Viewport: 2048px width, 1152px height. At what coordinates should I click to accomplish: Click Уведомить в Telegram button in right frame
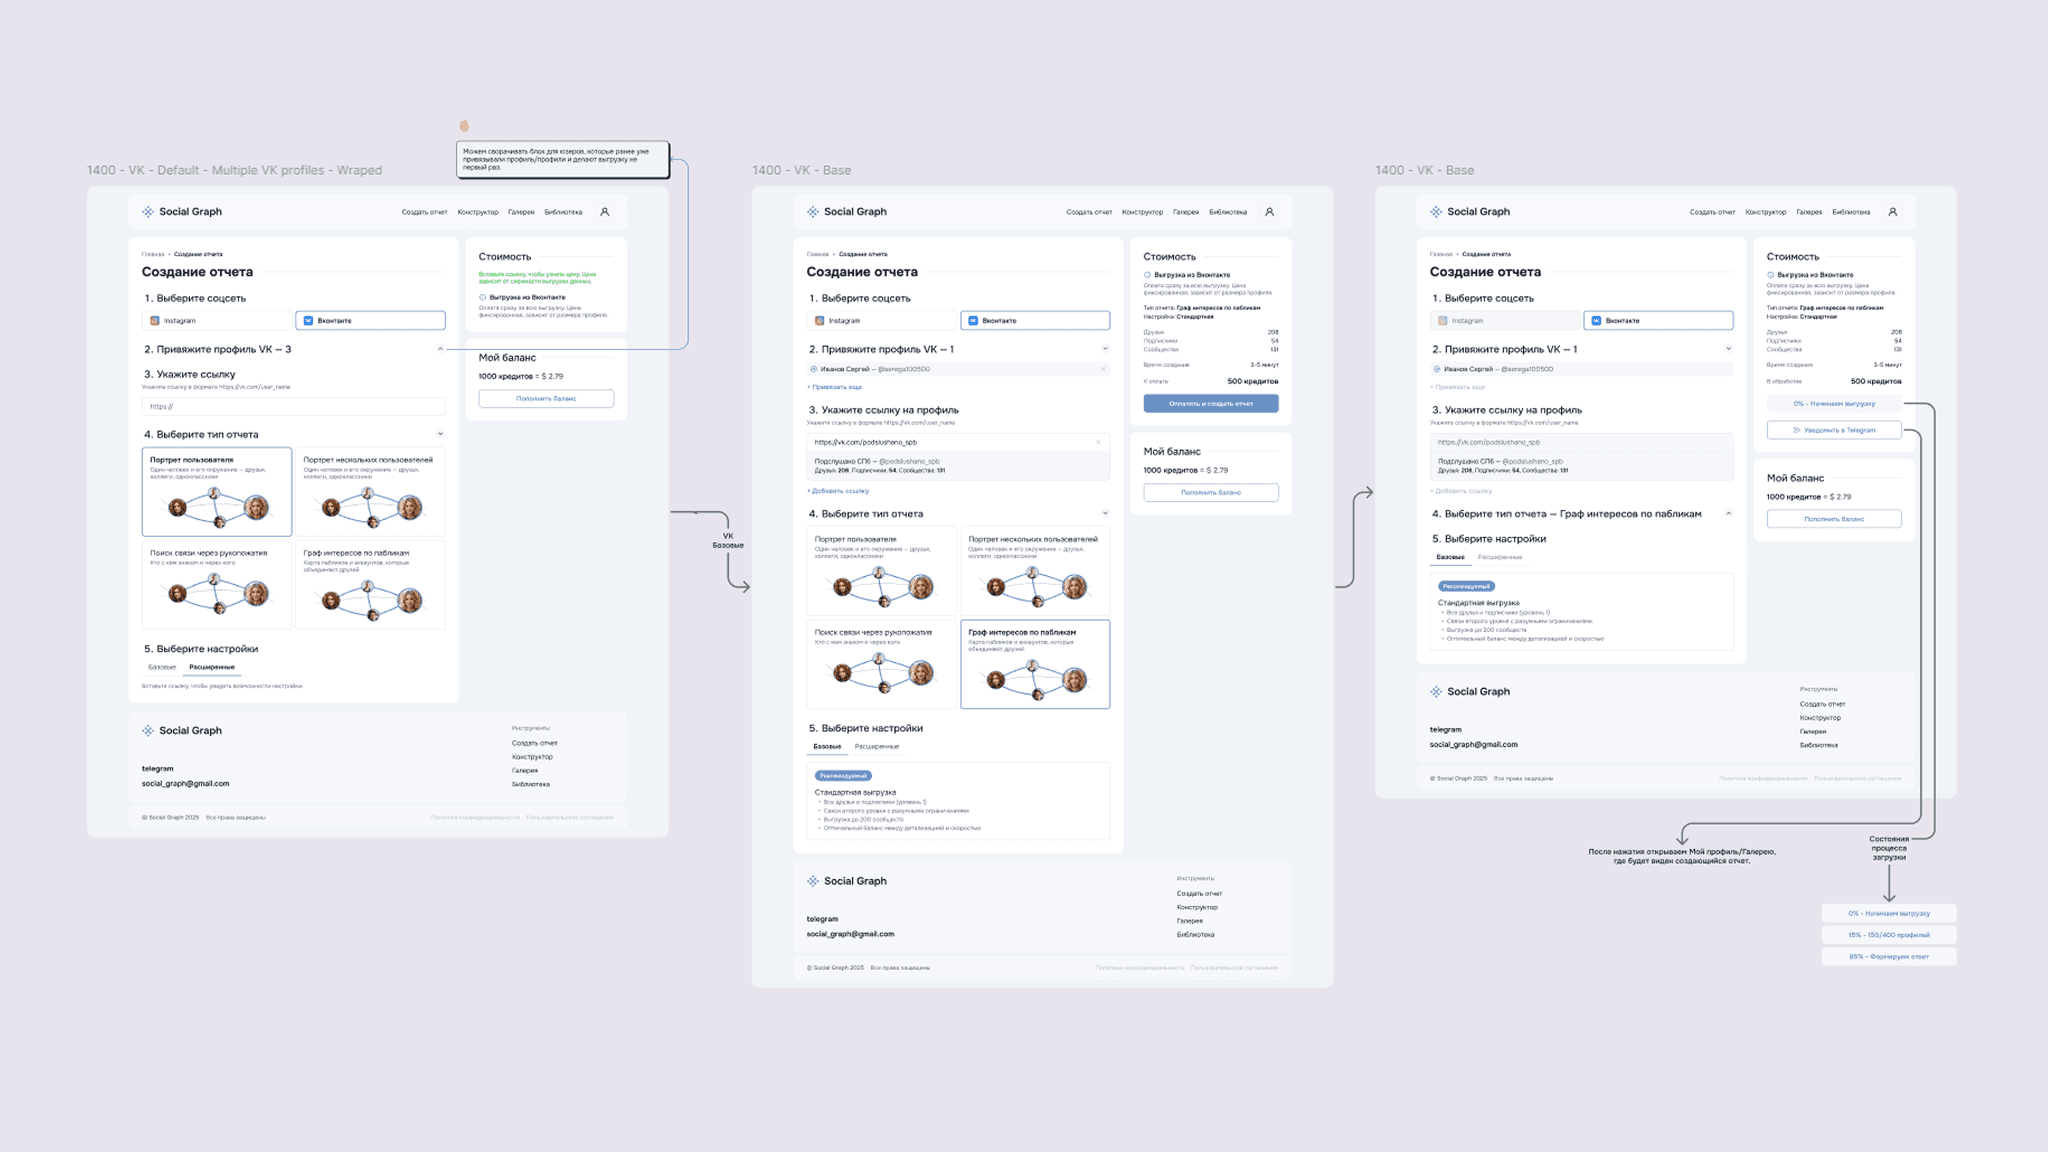(1833, 430)
